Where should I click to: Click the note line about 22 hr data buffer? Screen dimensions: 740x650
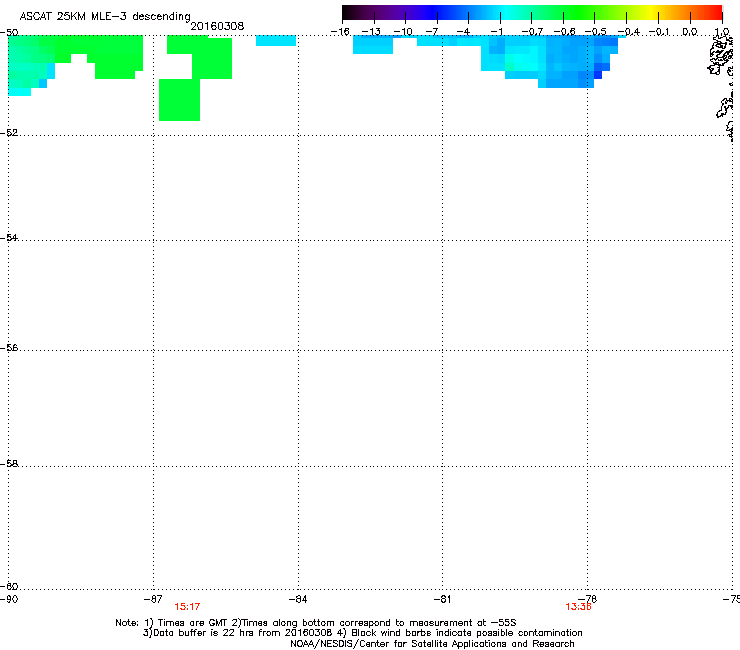click(x=362, y=633)
